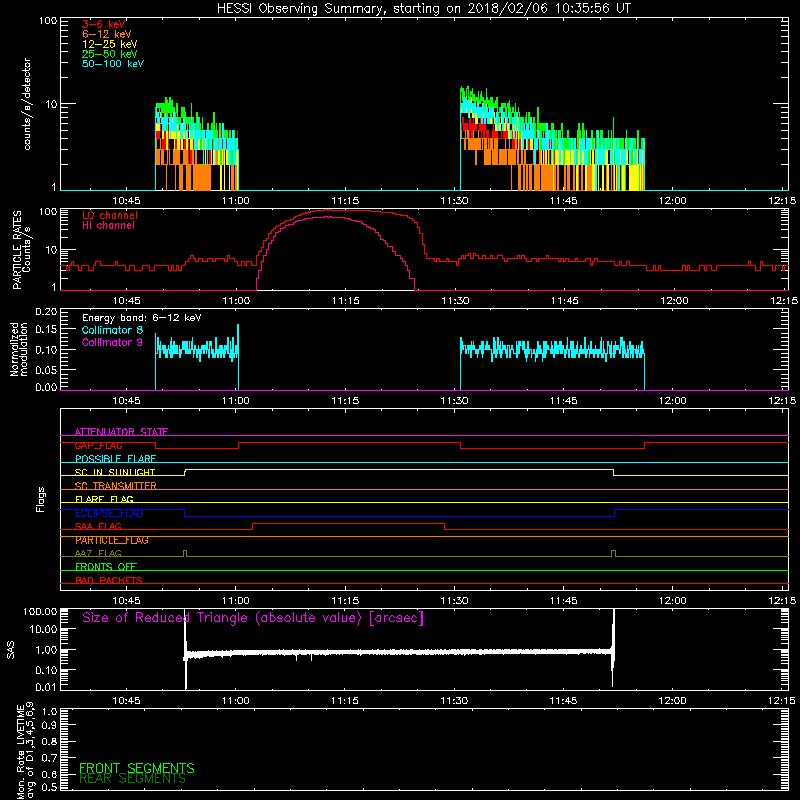Select the red "3-6 keV" legend label
Viewport: 800px width, 800px height.
104,24
